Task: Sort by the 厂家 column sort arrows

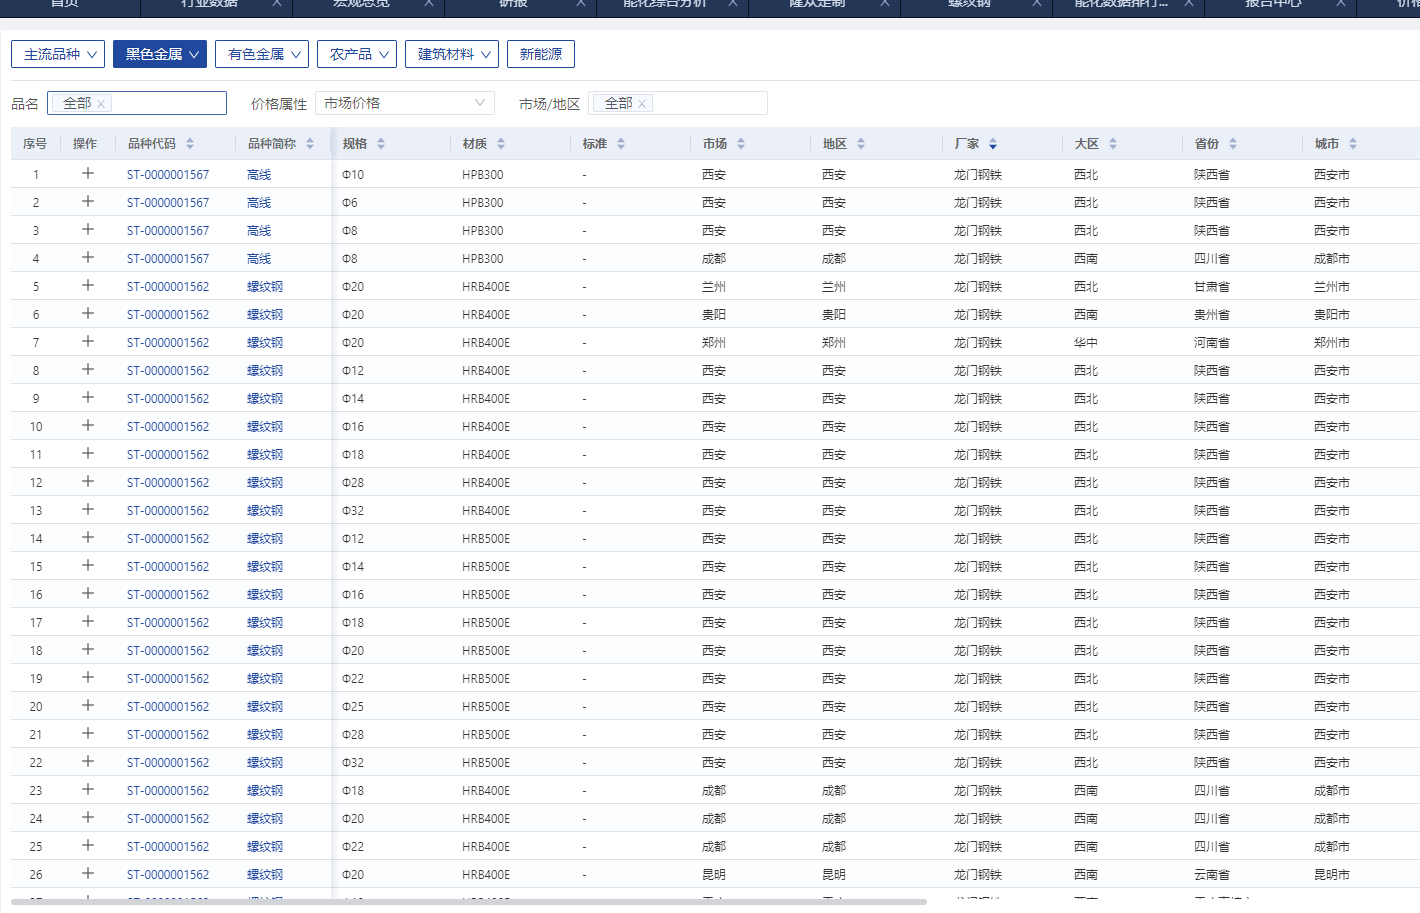Action: pos(993,144)
